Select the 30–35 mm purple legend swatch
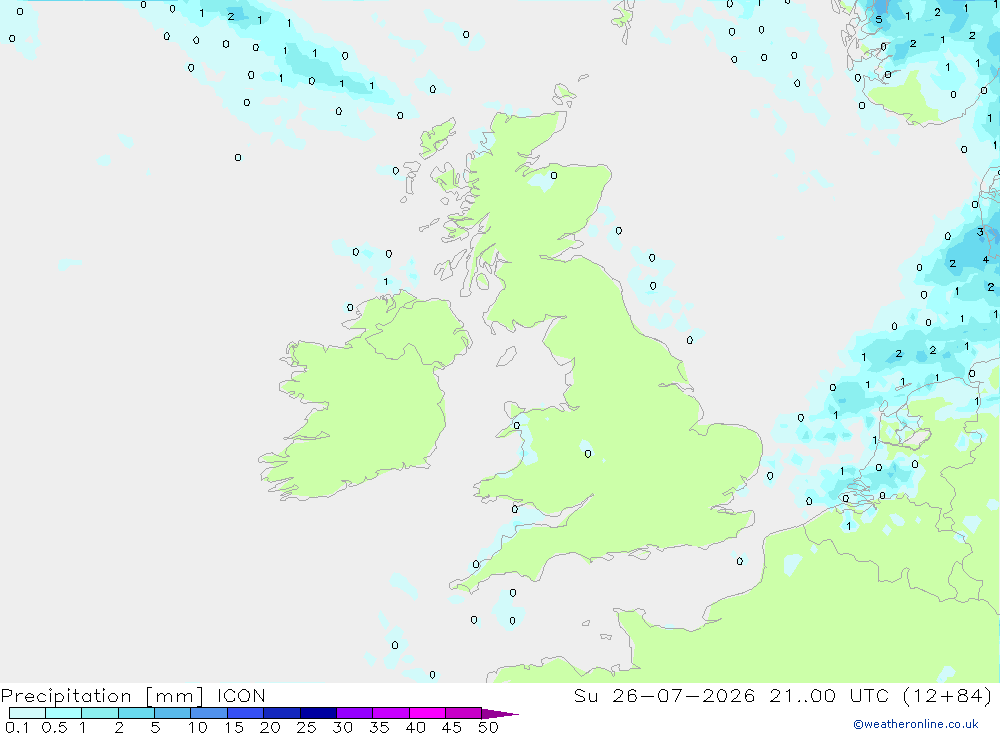Viewport: 1000px width, 733px height. pos(354,713)
